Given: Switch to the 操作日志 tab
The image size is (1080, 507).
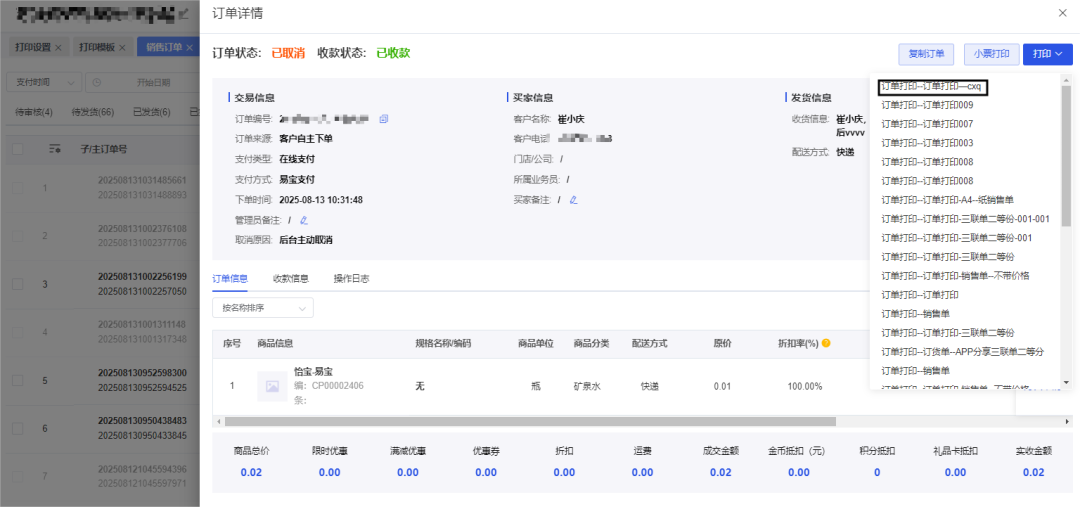Looking at the screenshot, I should point(351,279).
